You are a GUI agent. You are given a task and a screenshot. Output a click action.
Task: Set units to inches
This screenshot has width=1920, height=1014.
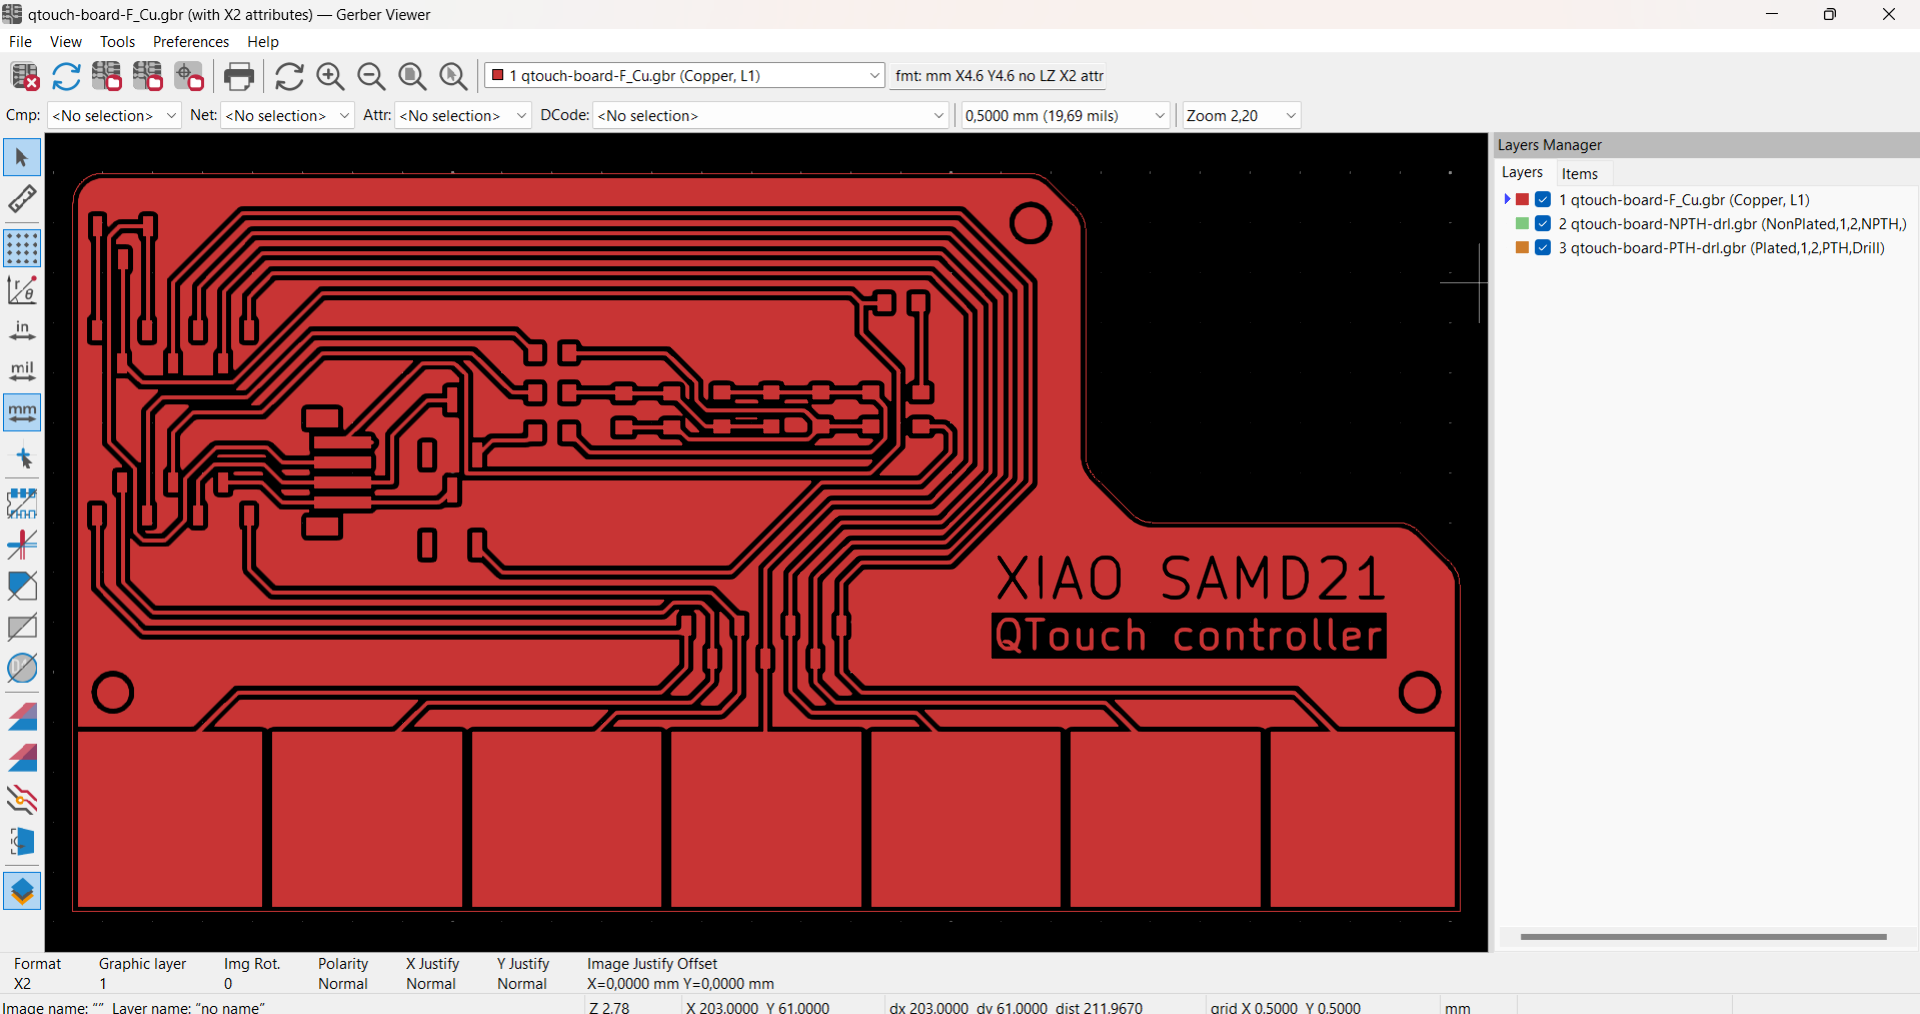[x=22, y=330]
